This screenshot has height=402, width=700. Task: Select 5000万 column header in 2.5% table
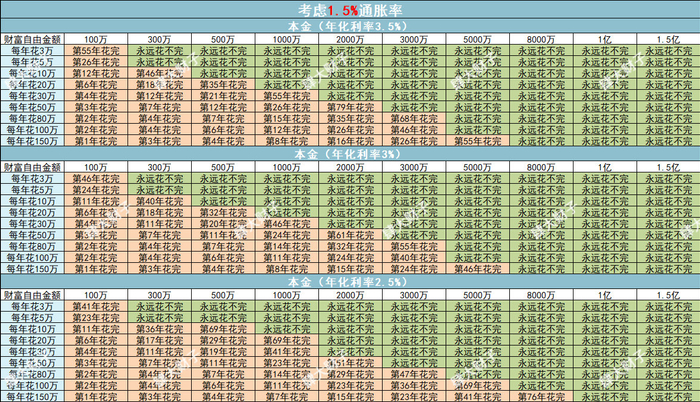tap(477, 295)
